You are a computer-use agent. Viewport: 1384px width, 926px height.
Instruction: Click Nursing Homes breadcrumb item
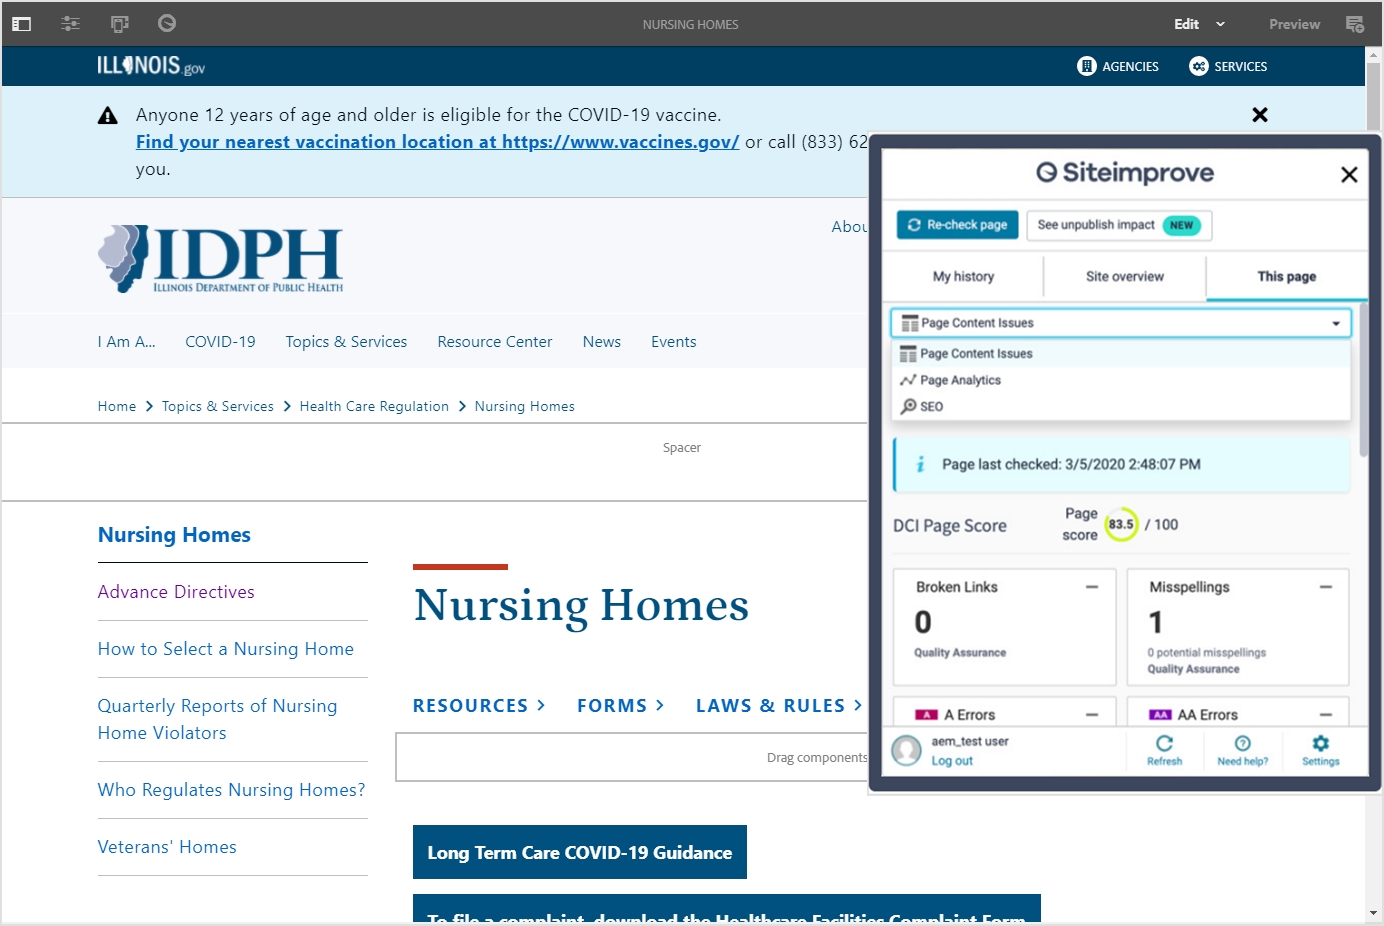[x=525, y=406]
